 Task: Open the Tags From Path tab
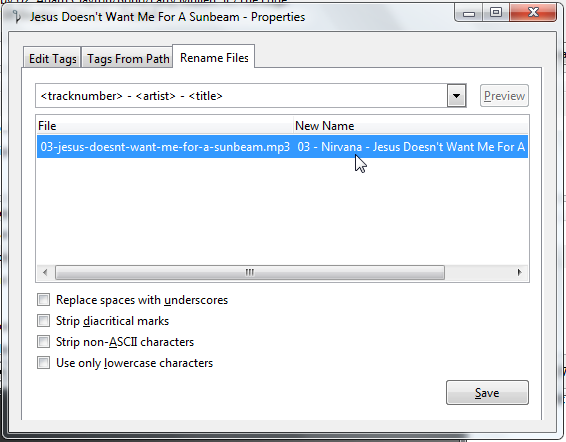pyautogui.click(x=128, y=58)
